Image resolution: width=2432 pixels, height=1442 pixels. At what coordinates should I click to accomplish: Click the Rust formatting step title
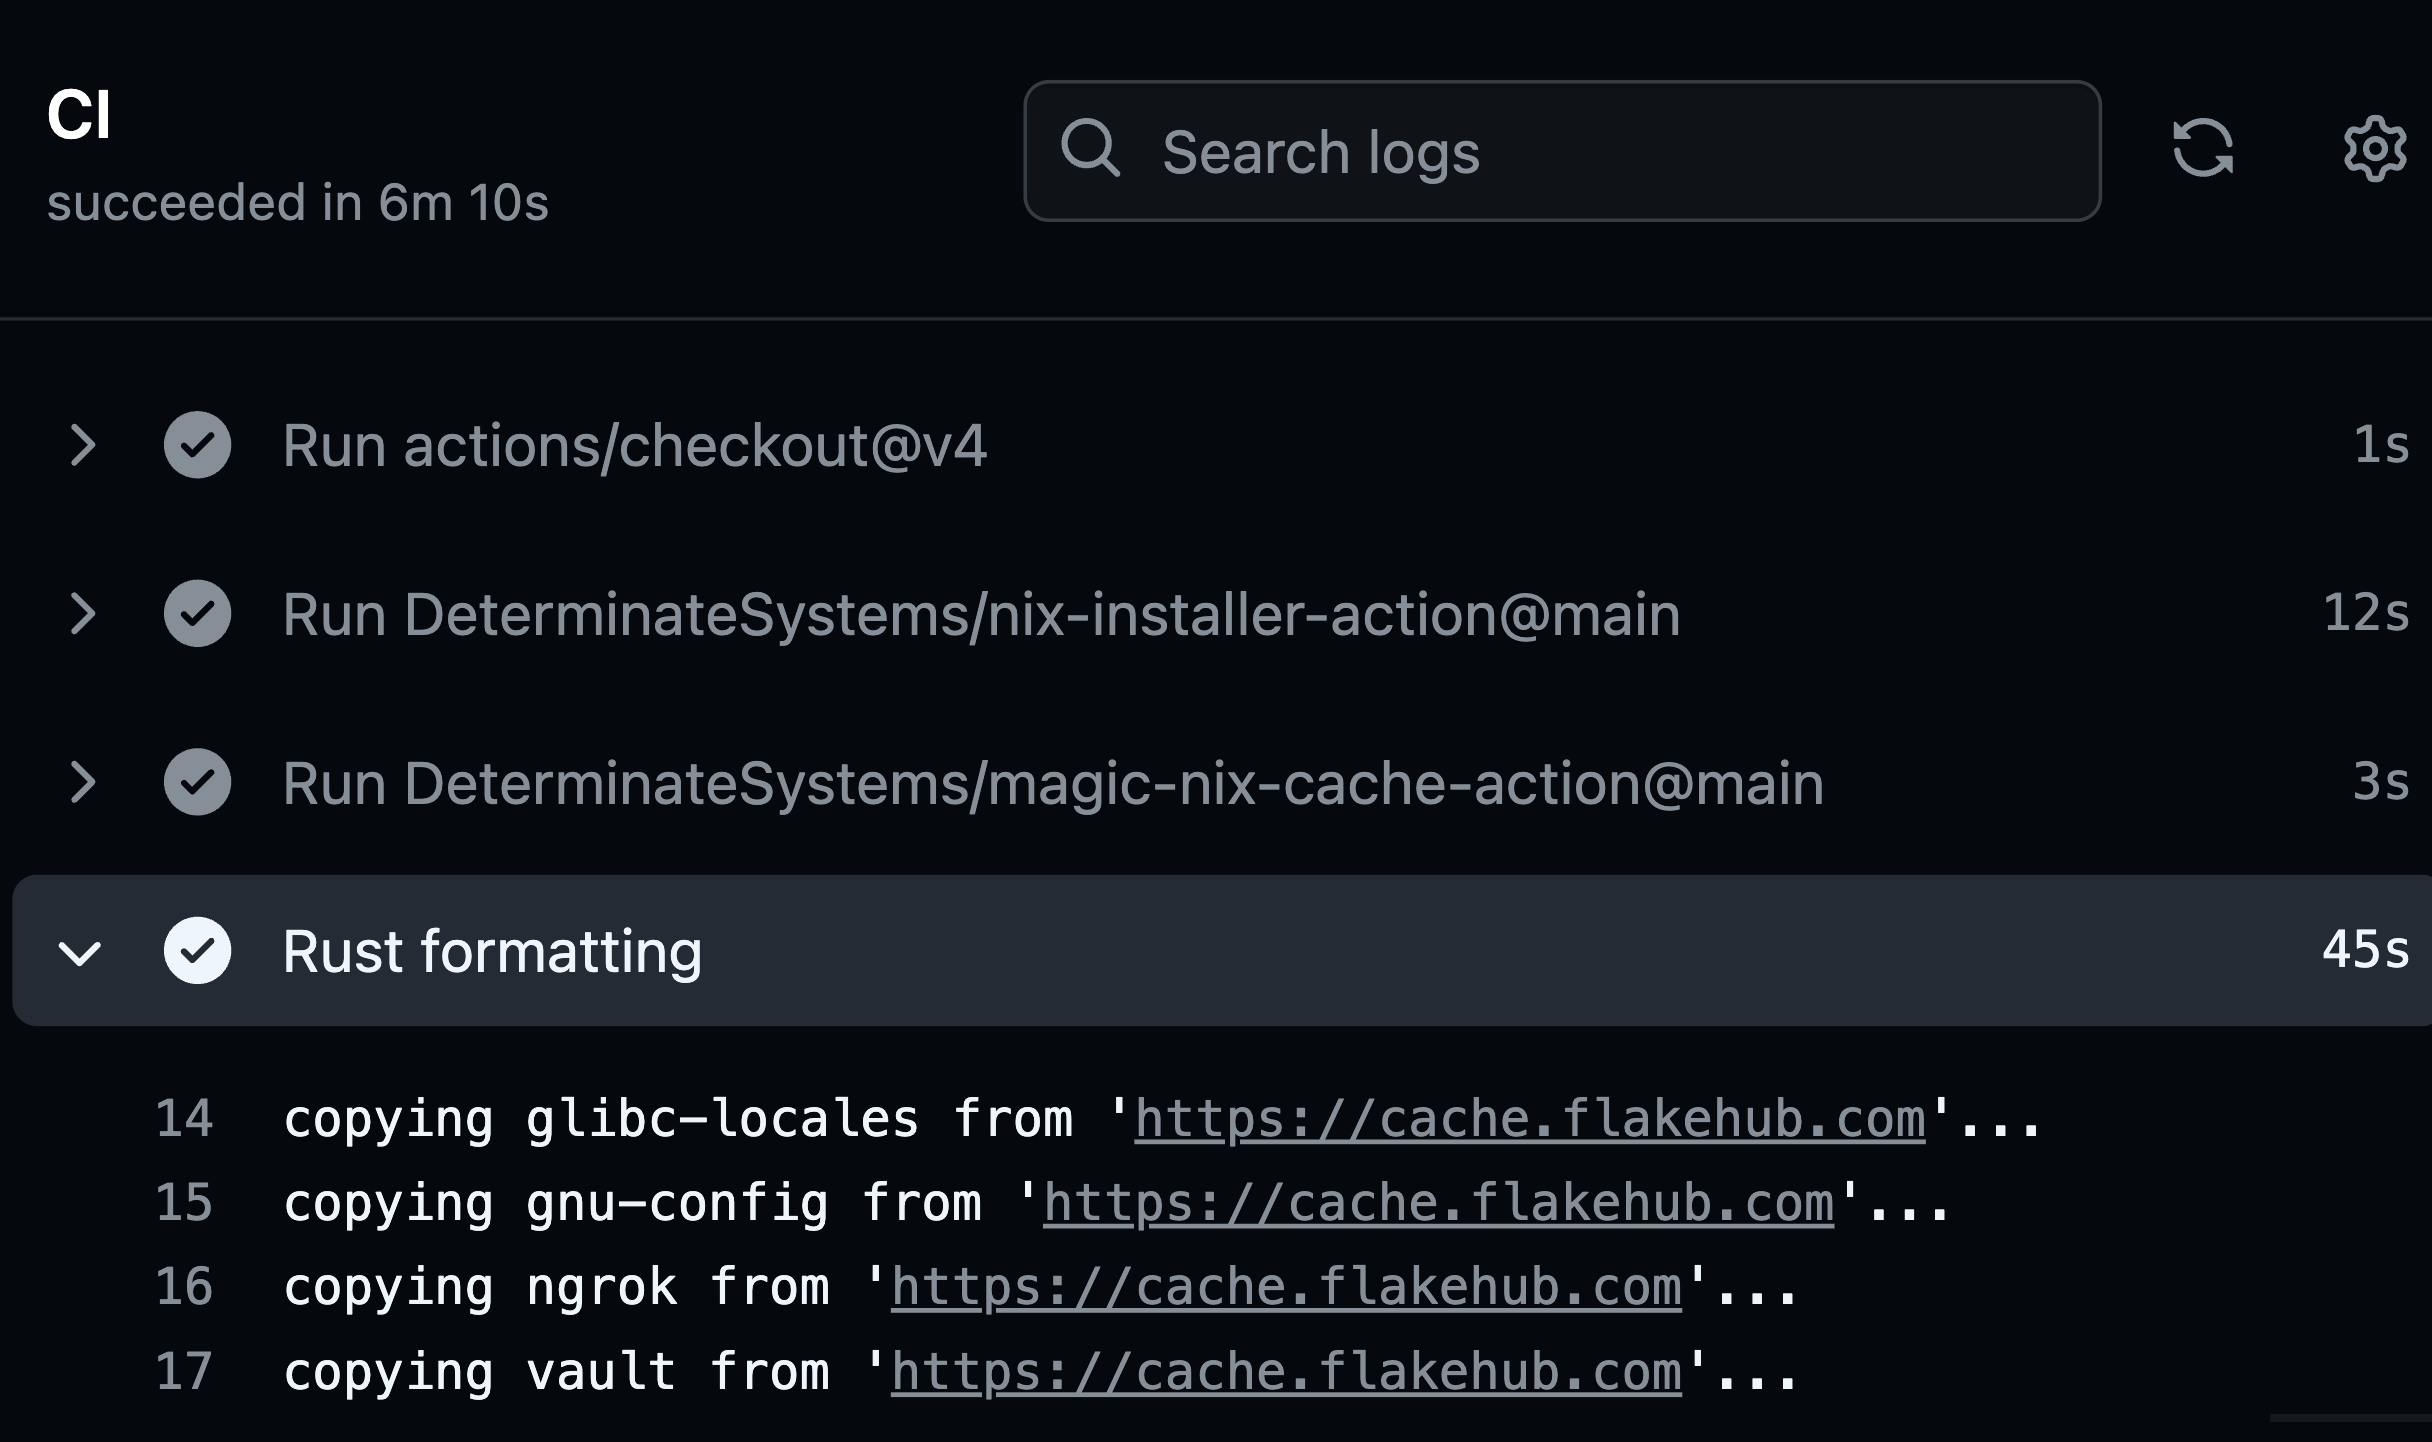(x=492, y=951)
